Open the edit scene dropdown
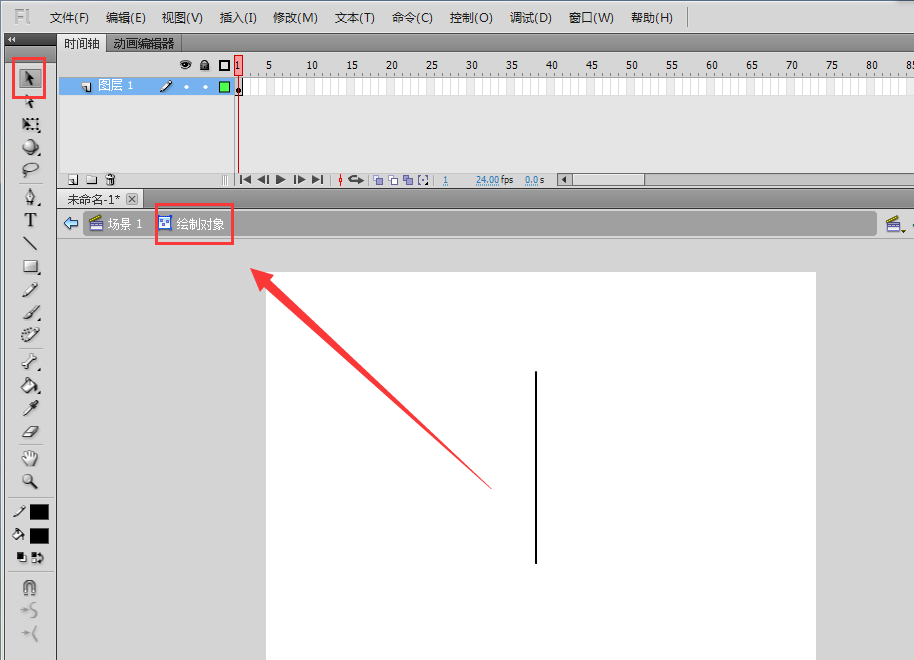 pyautogui.click(x=895, y=224)
